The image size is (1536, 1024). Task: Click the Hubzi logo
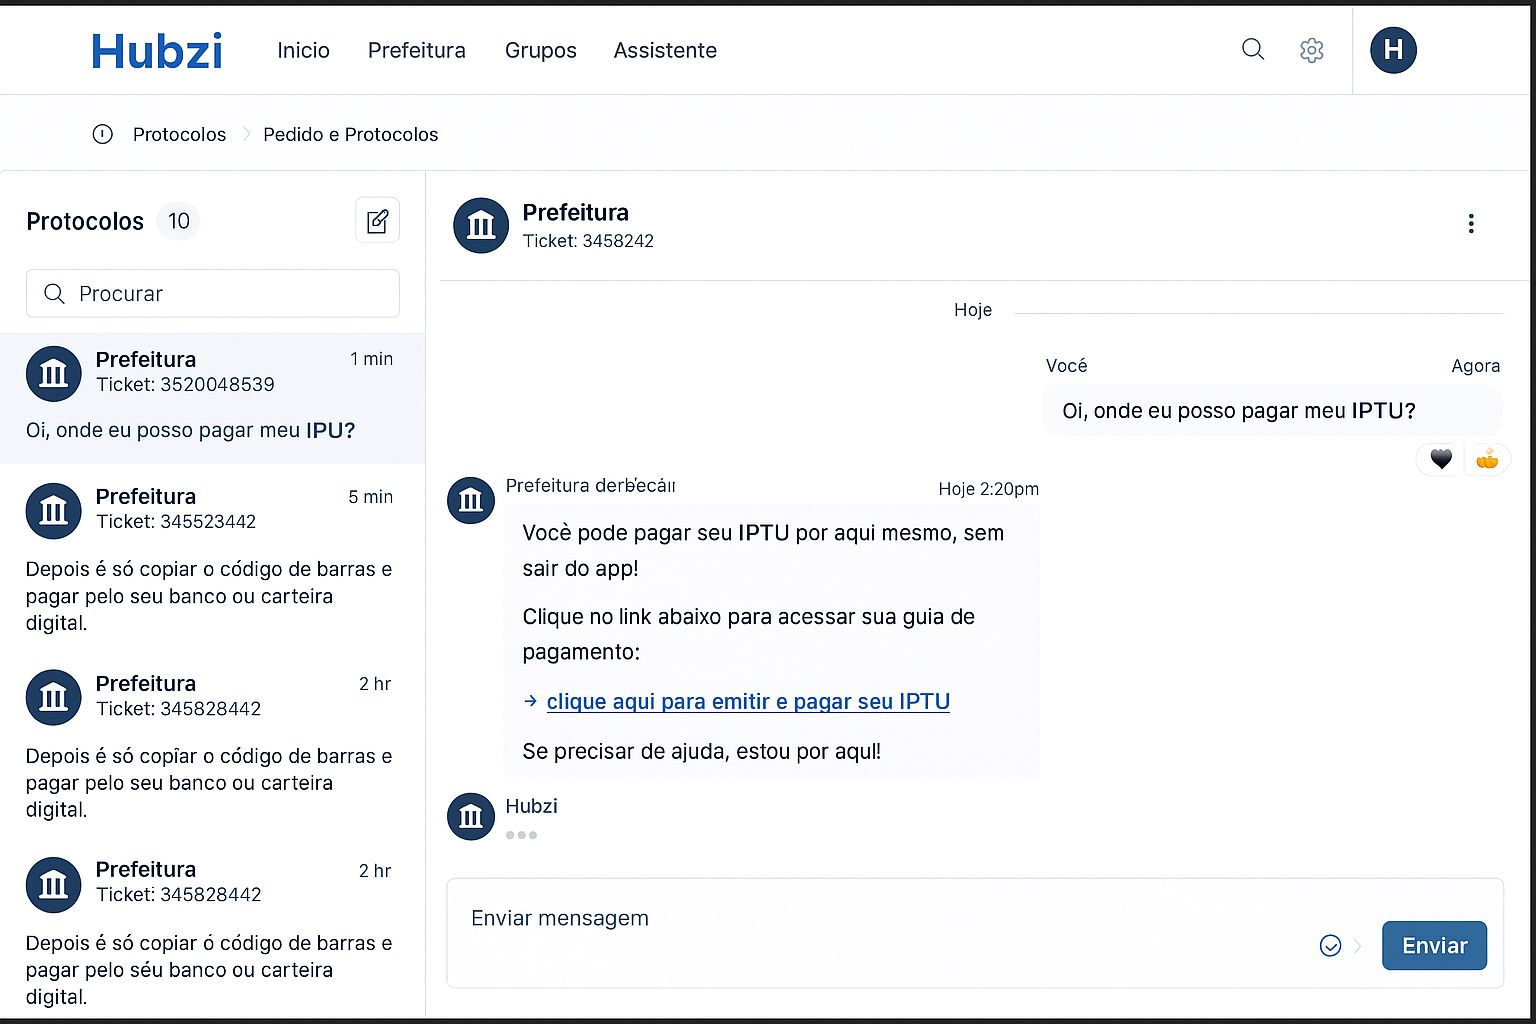(x=157, y=51)
